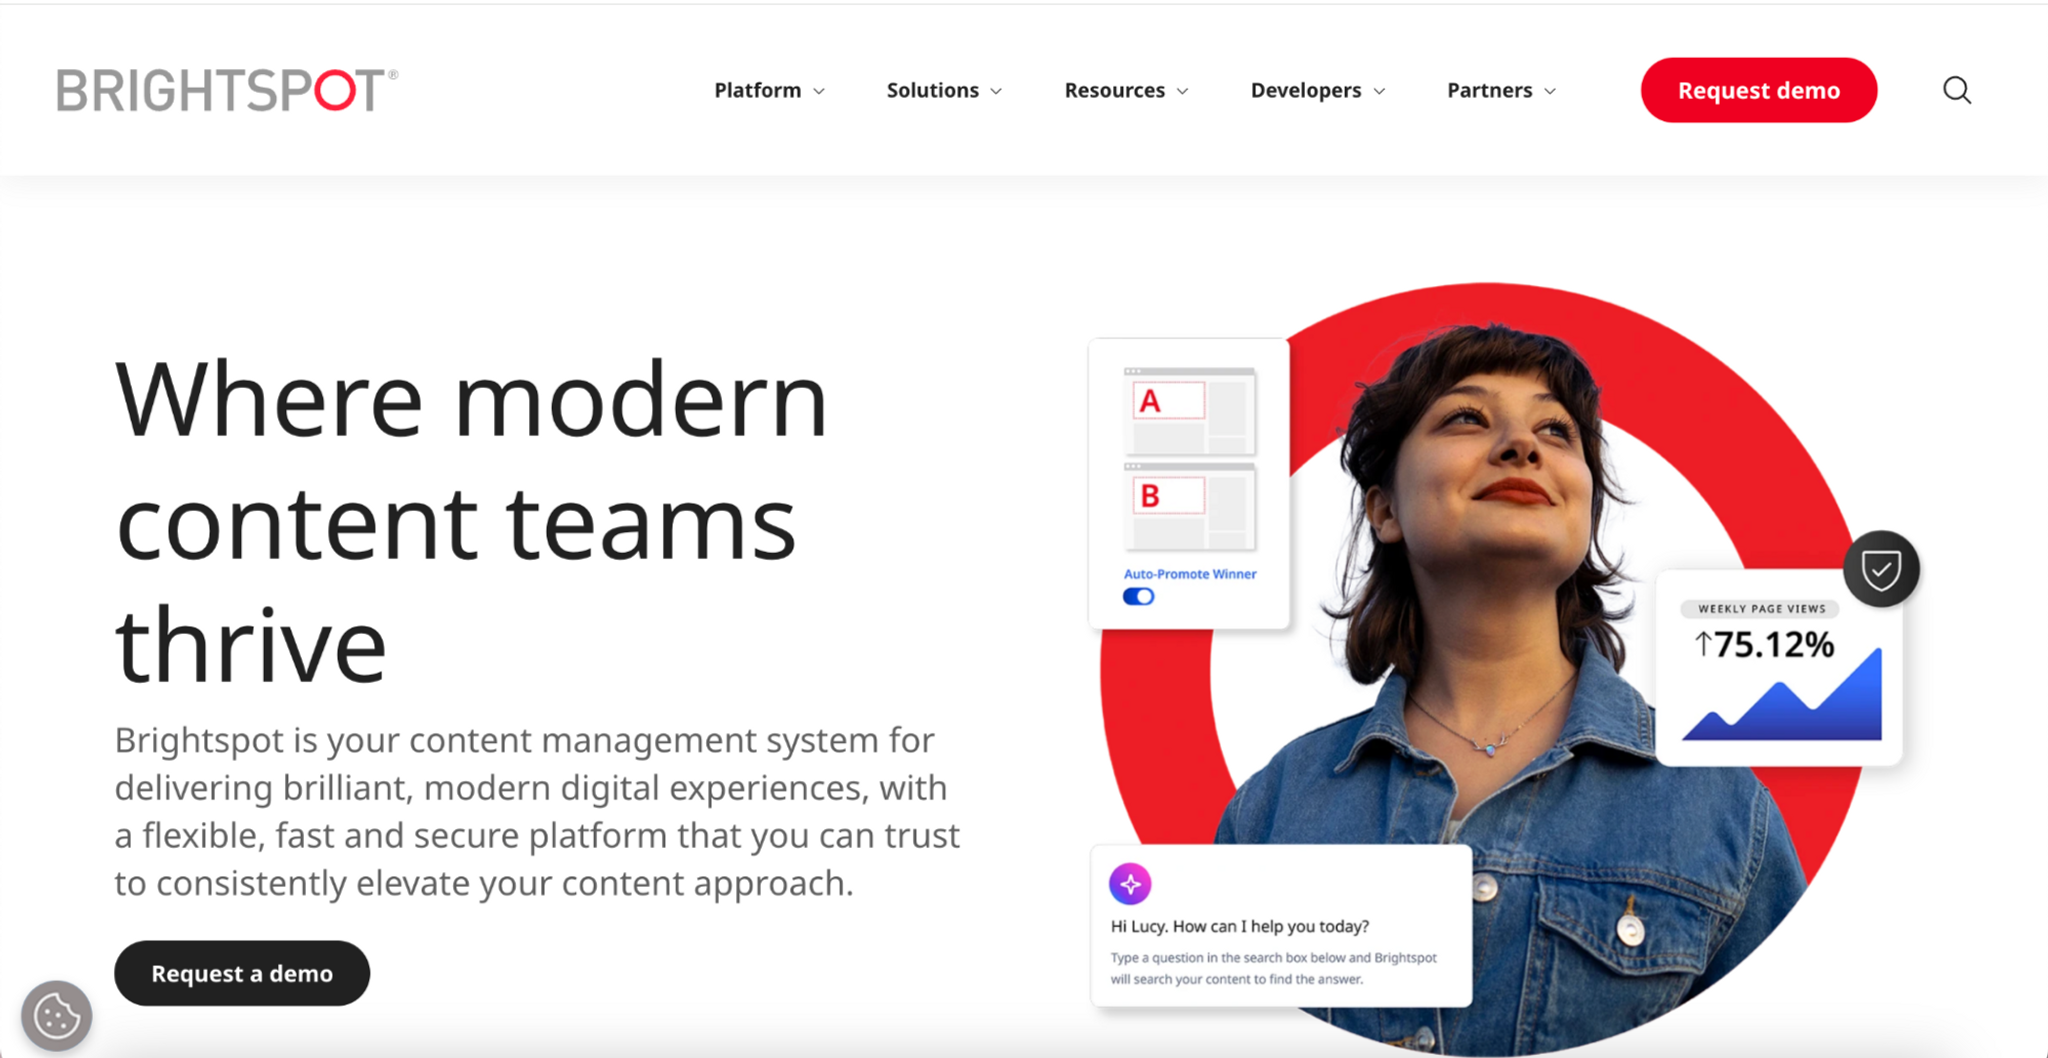Click the purple AI sparkle icon

click(x=1130, y=884)
